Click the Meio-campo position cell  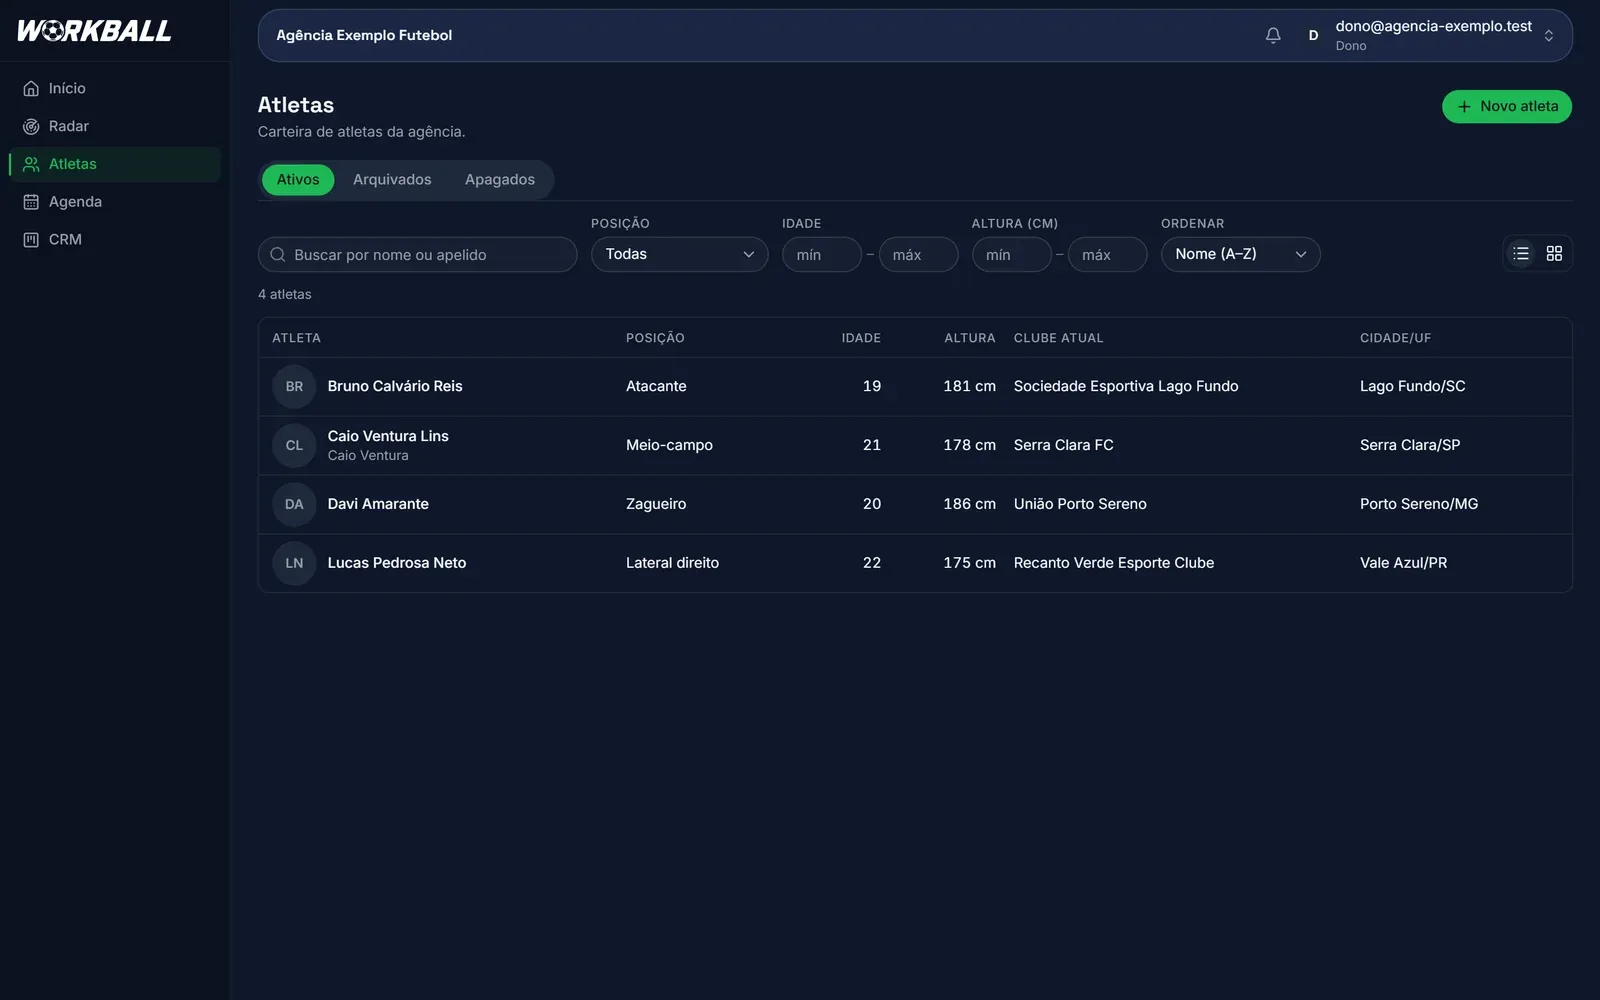pyautogui.click(x=669, y=446)
